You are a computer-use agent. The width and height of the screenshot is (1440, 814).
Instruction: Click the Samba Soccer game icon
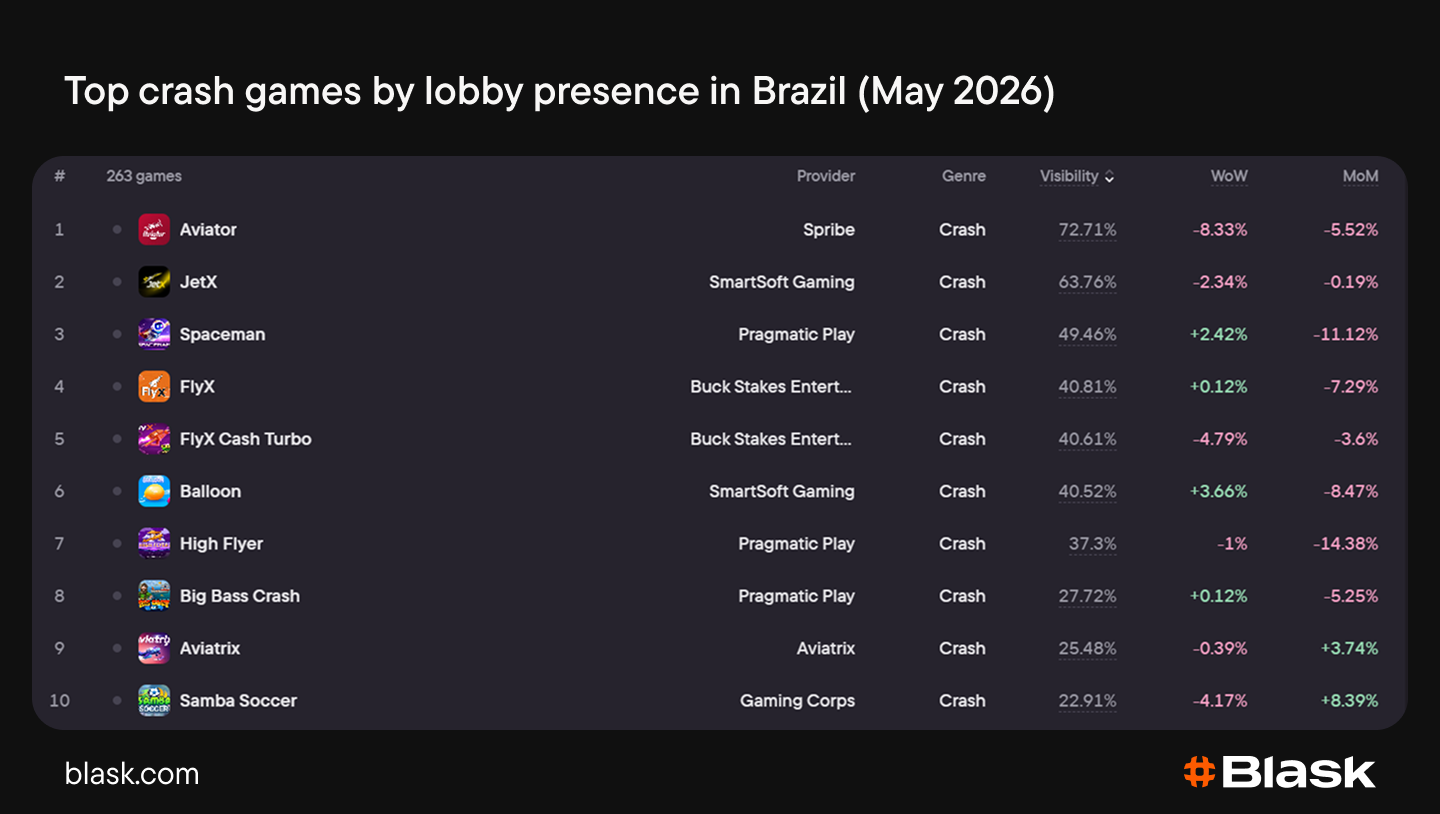pyautogui.click(x=154, y=701)
